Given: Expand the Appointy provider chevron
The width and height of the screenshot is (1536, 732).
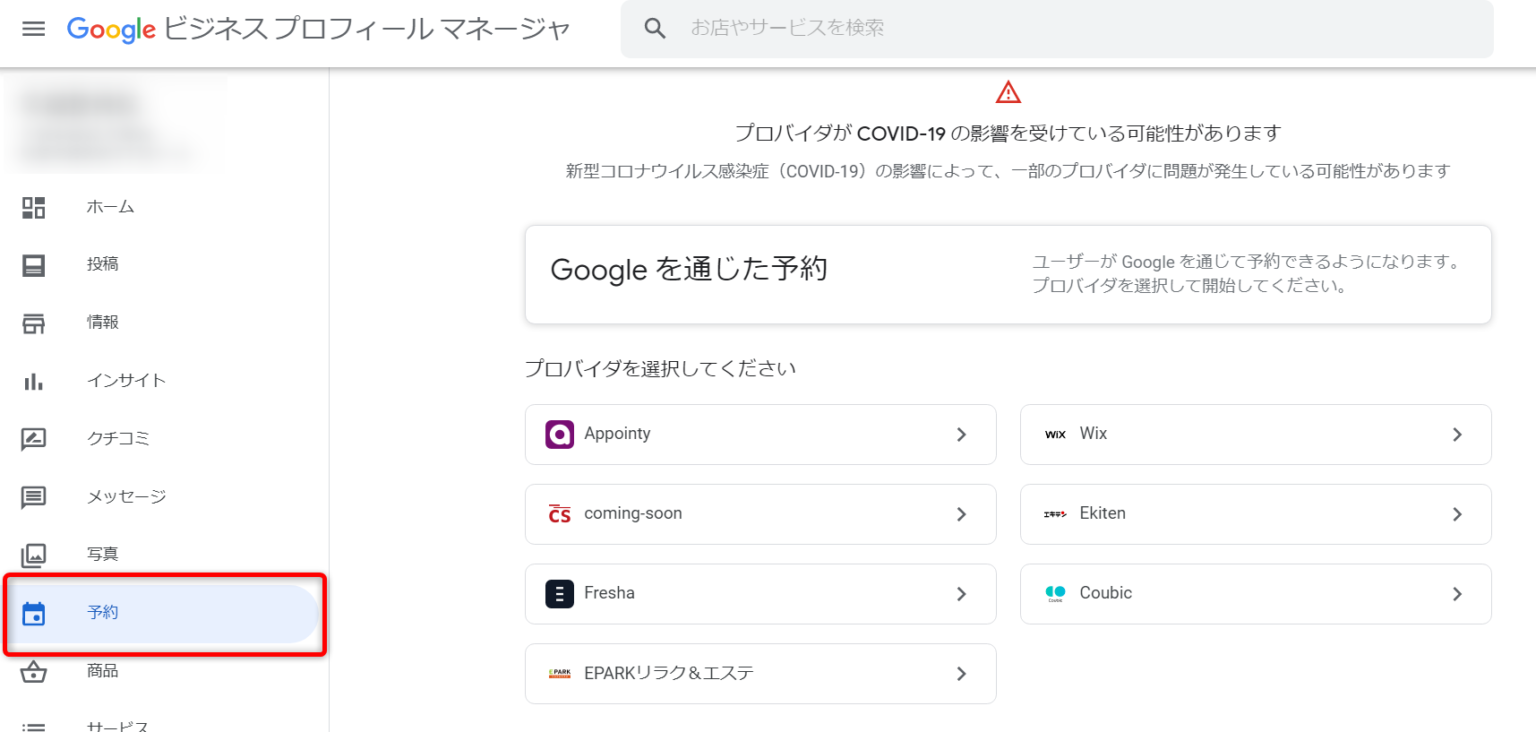Looking at the screenshot, I should 961,434.
